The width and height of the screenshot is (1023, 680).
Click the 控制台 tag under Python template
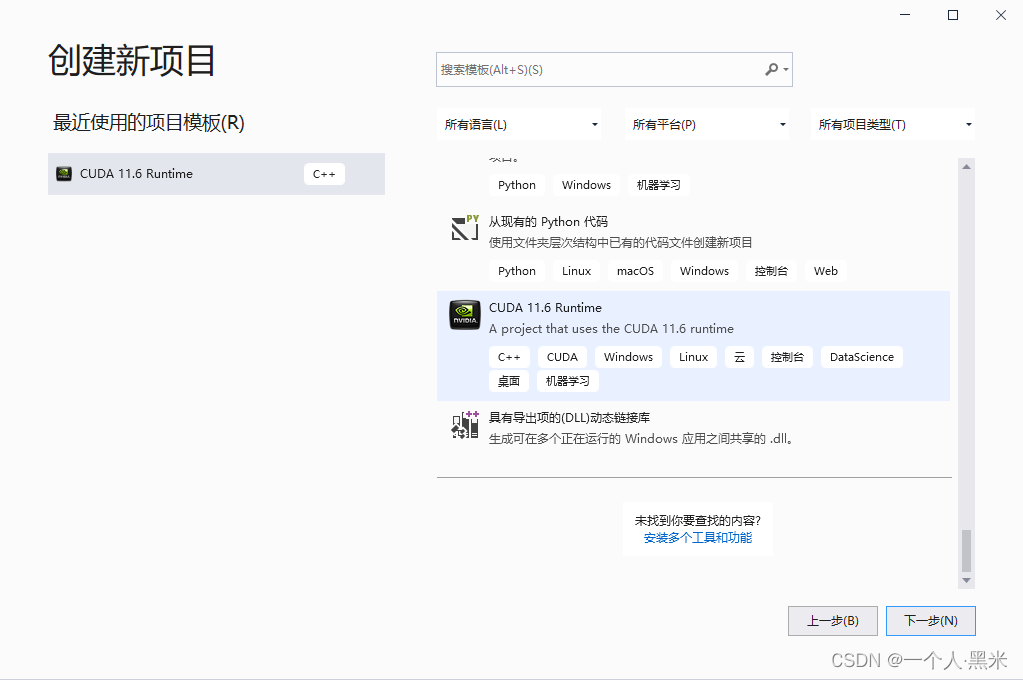point(771,271)
